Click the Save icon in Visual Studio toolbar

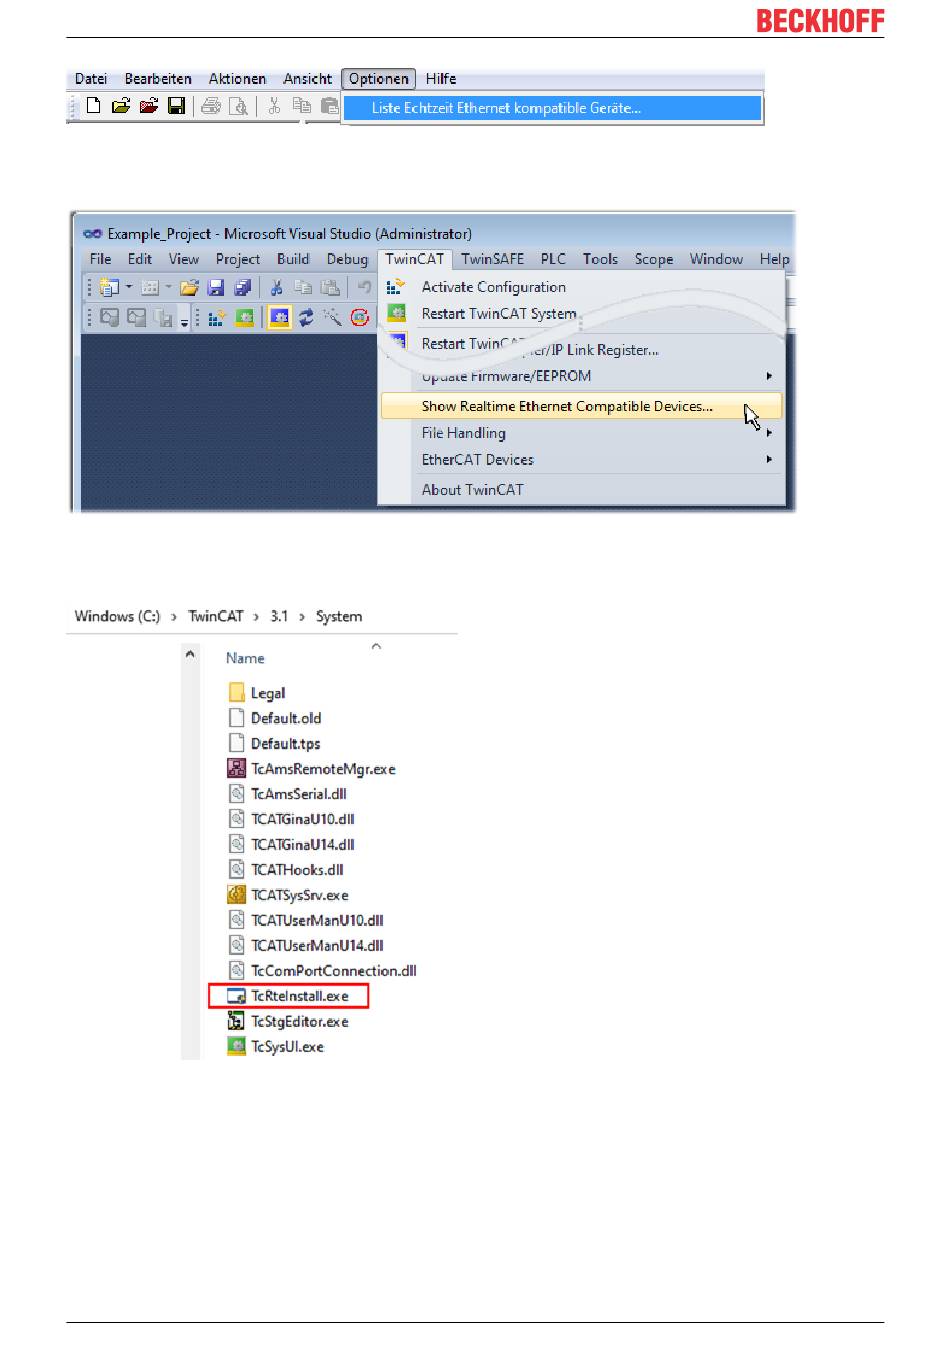[215, 287]
